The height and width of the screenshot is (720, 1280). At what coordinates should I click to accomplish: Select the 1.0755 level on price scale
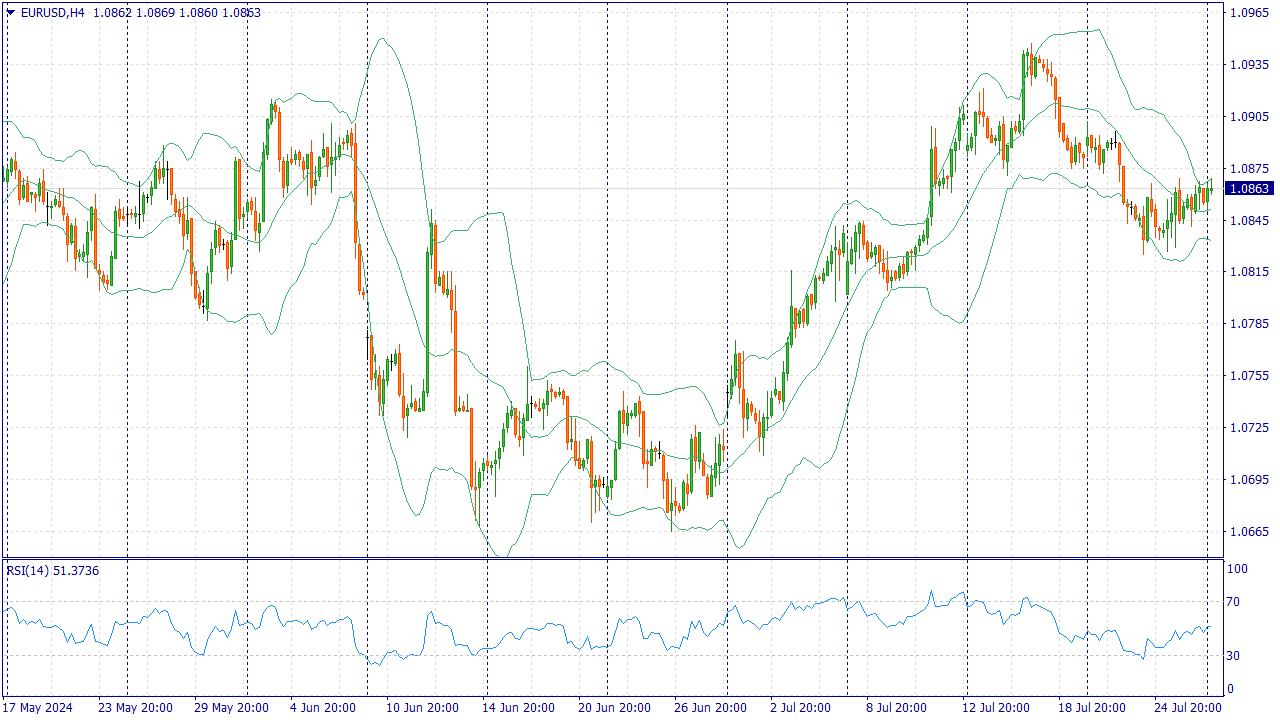pyautogui.click(x=1250, y=376)
